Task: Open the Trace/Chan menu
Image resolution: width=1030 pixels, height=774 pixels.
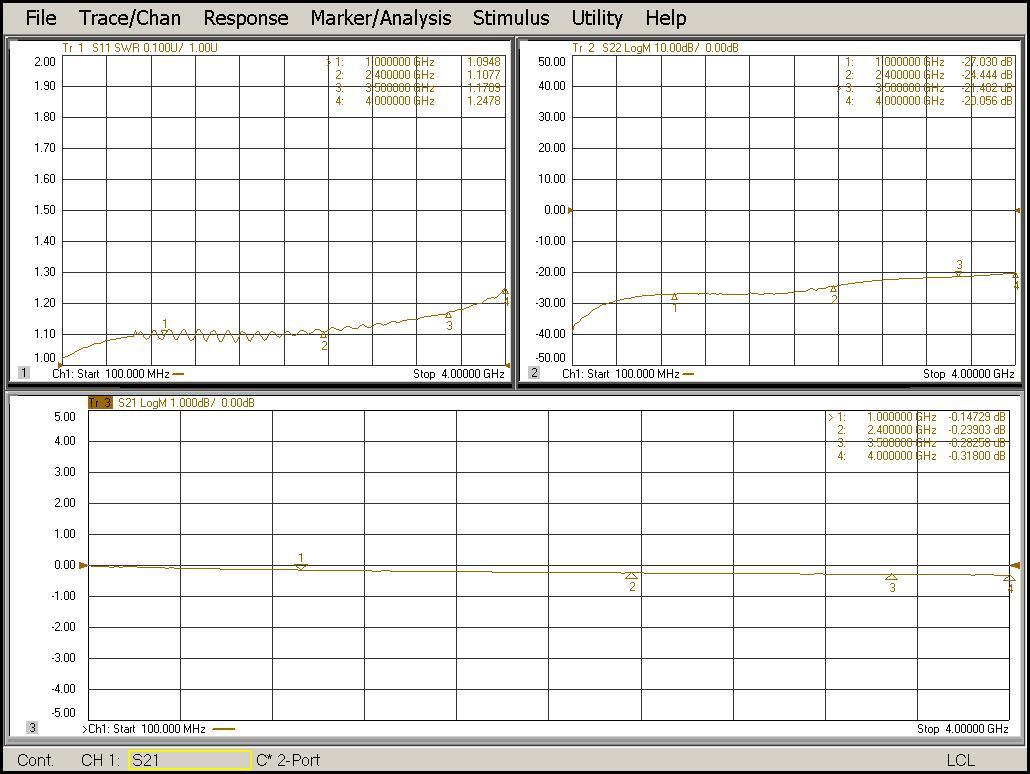Action: click(130, 18)
